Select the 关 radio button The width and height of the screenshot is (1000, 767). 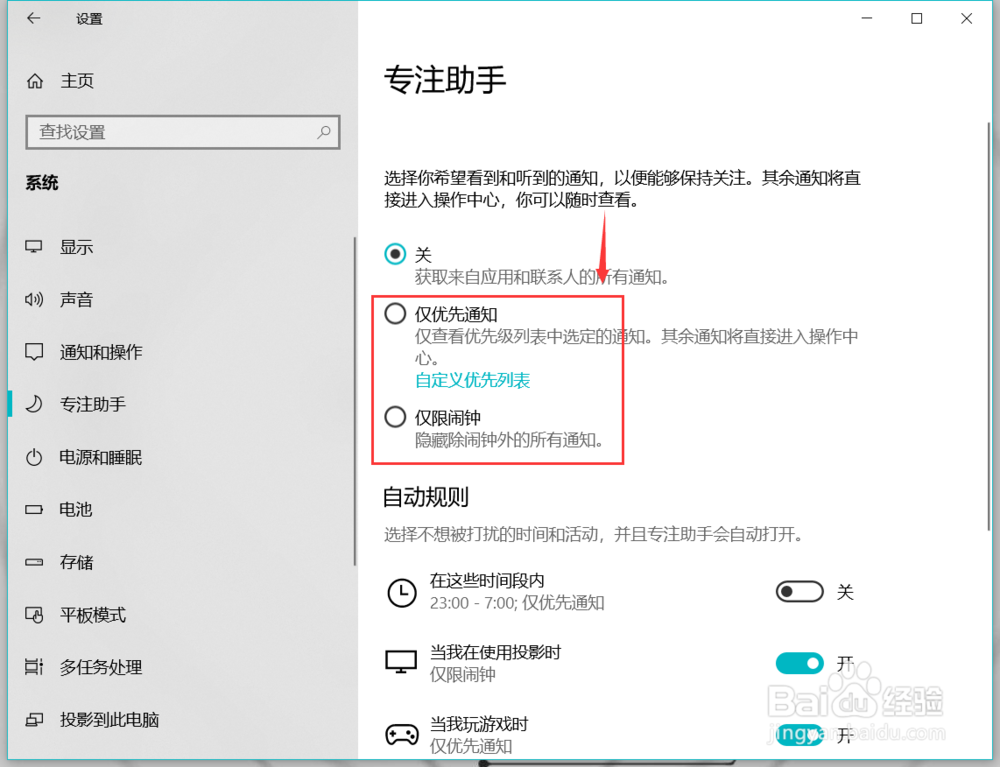(x=396, y=254)
